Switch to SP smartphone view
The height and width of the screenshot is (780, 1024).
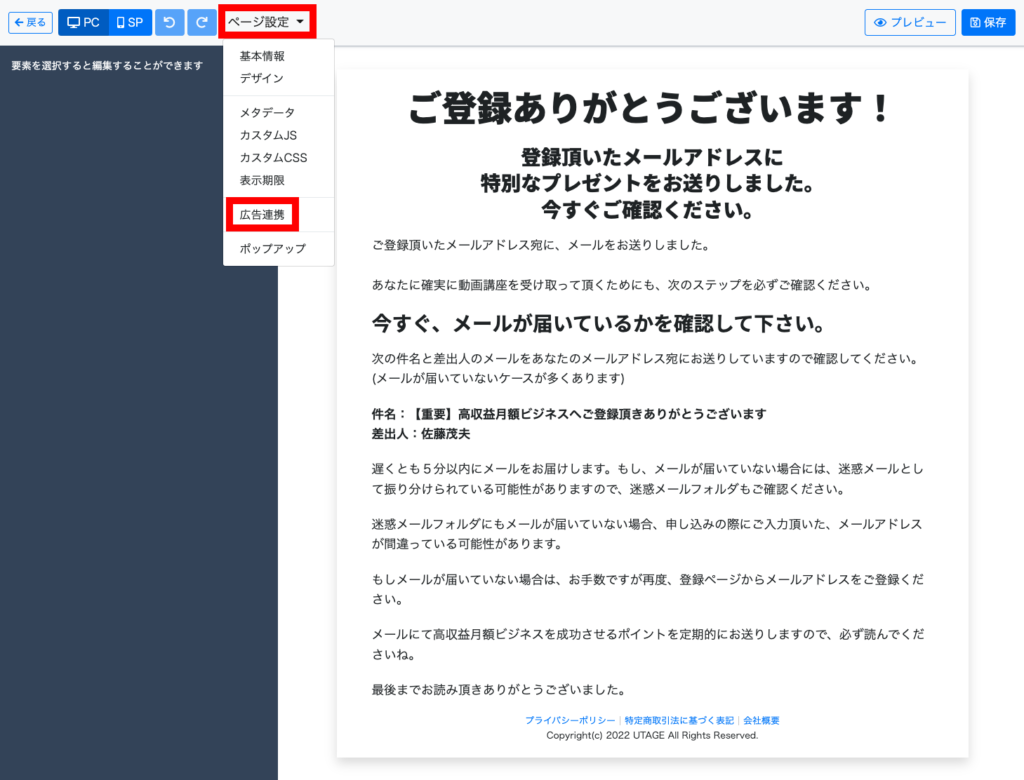(130, 22)
